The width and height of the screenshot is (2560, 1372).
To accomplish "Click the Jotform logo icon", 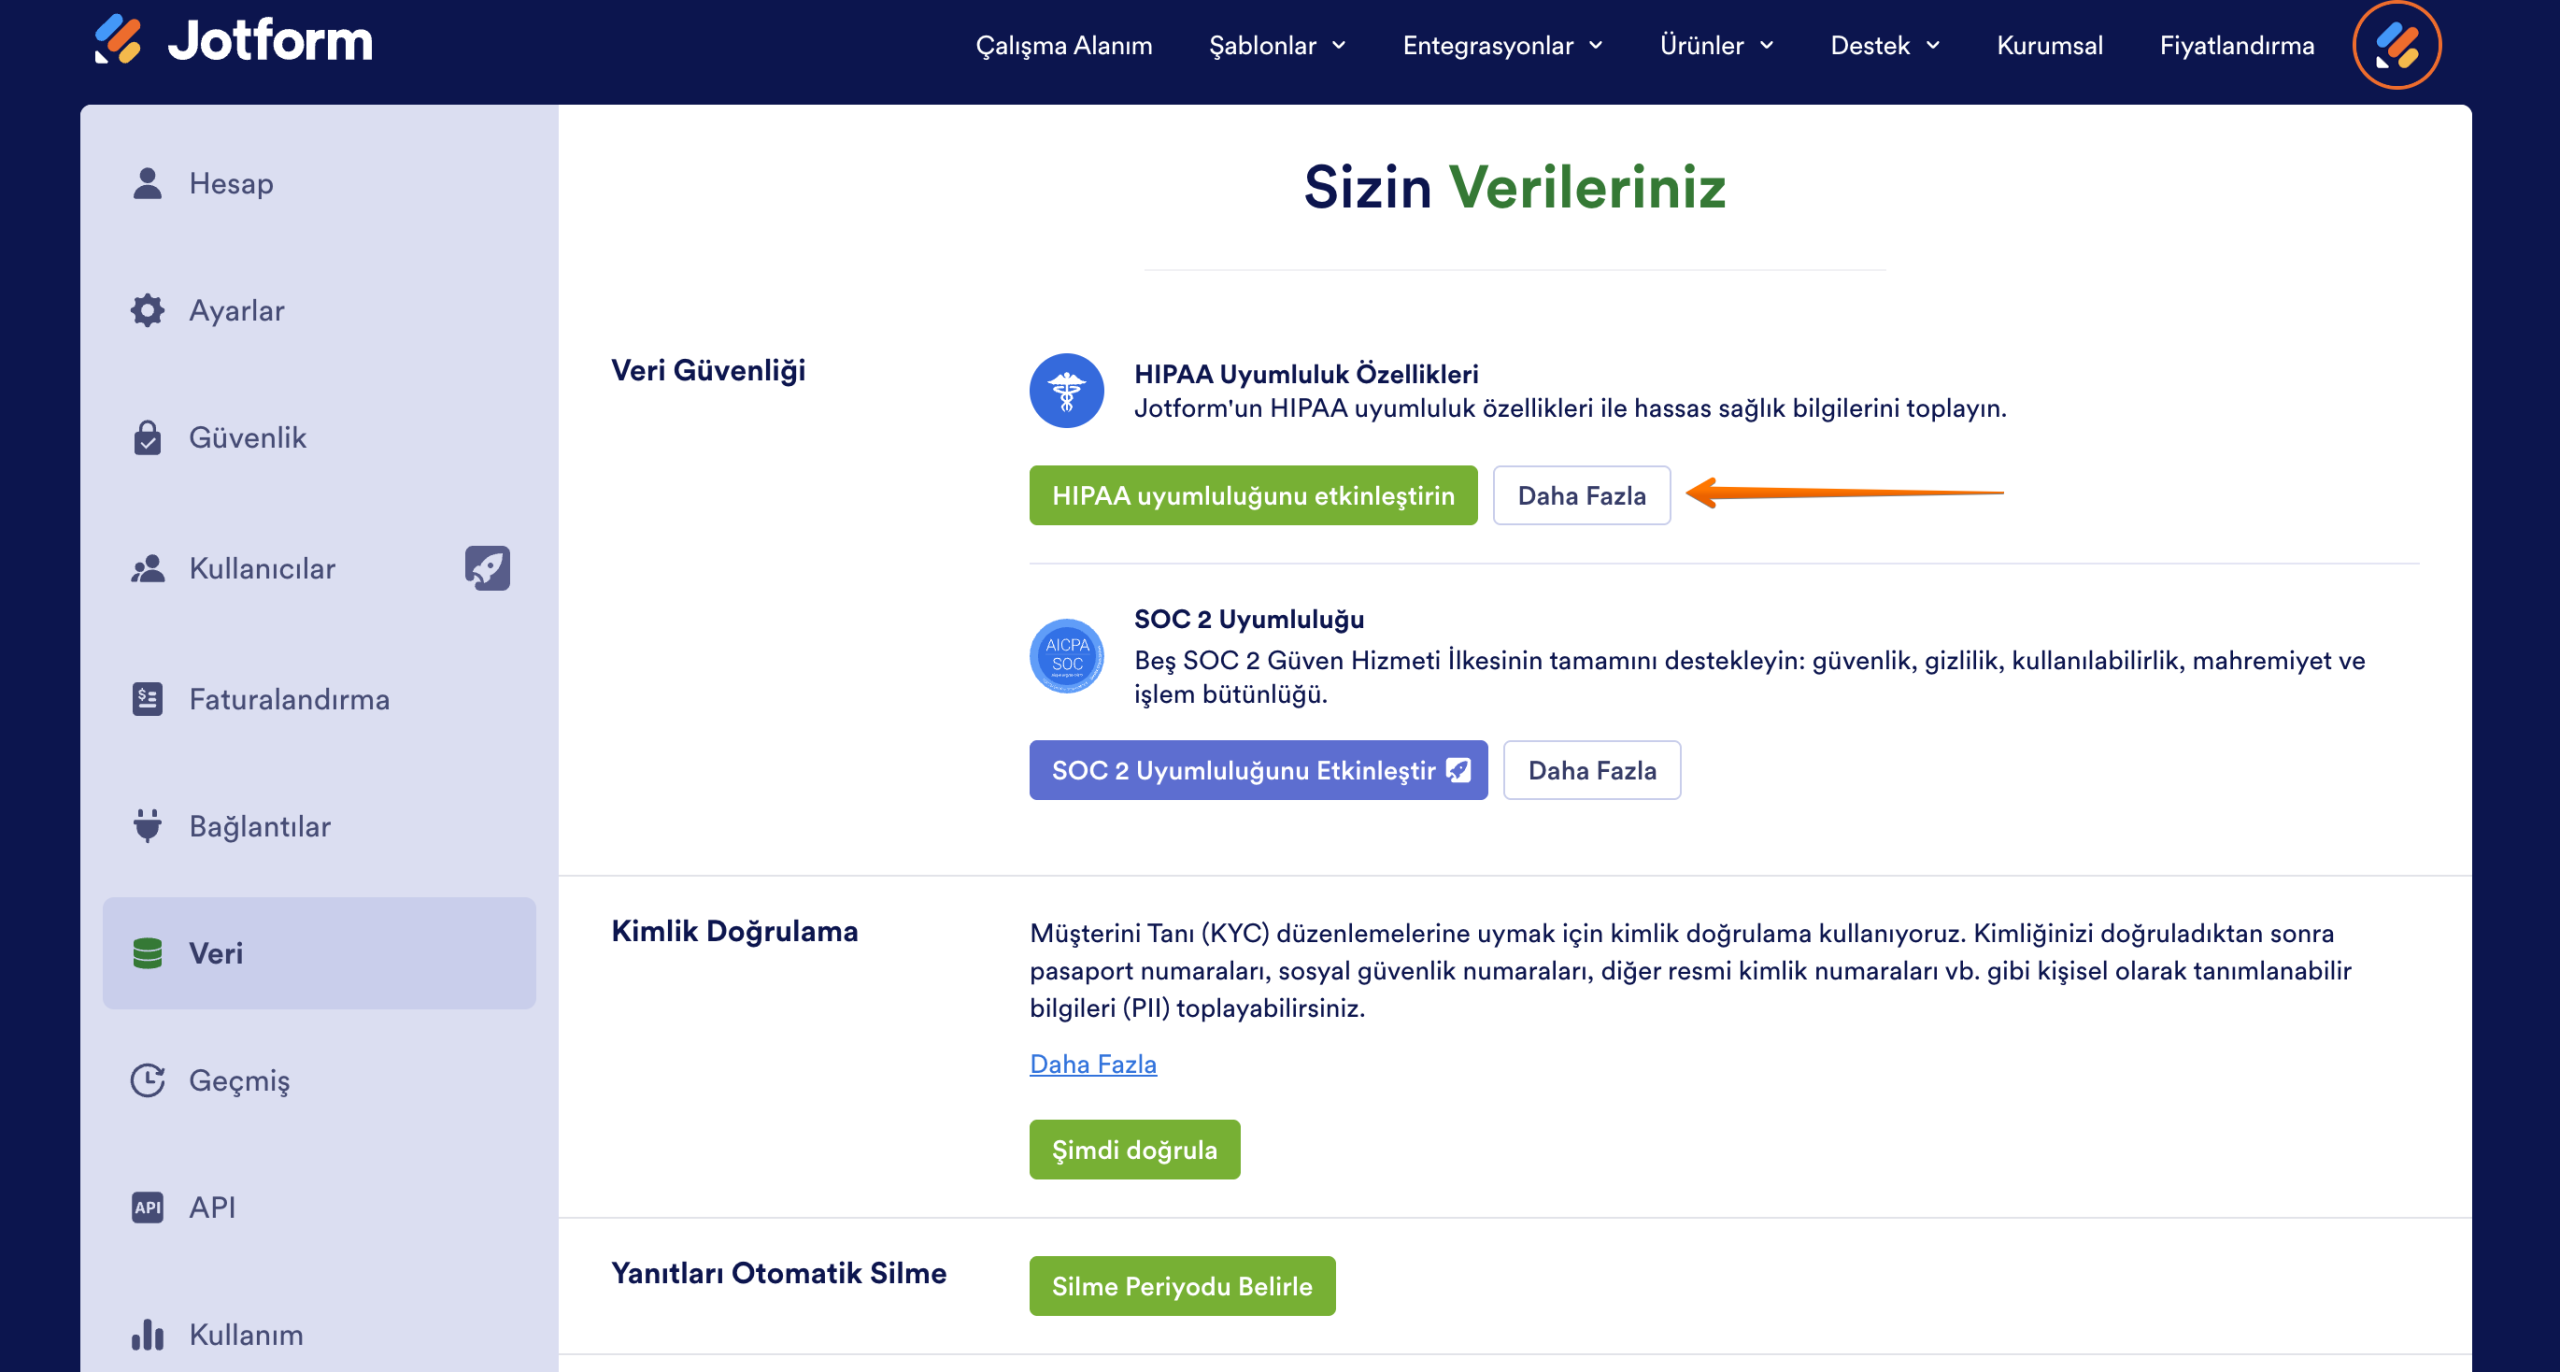I will click(x=118, y=39).
